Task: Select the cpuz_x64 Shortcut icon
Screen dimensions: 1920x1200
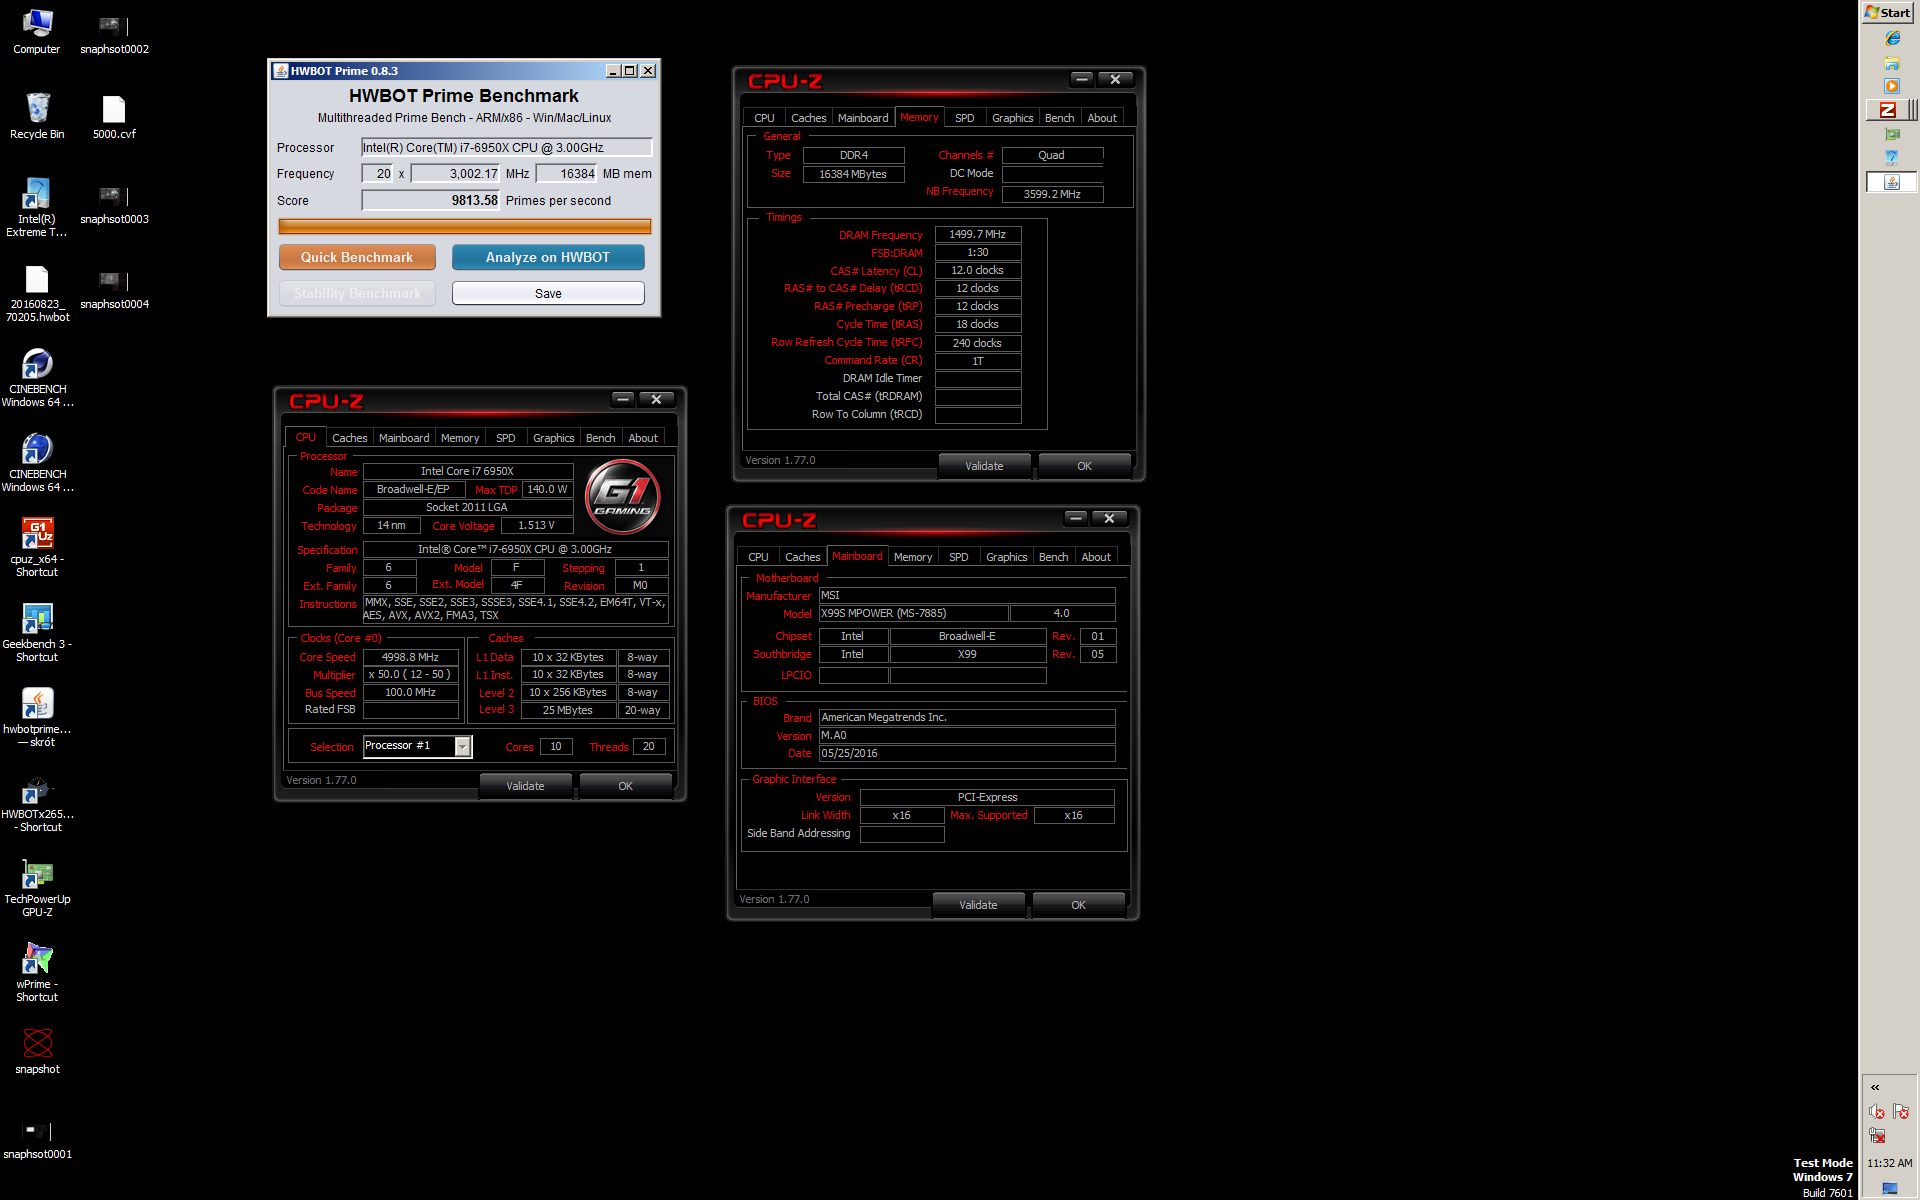Action: pos(37,547)
